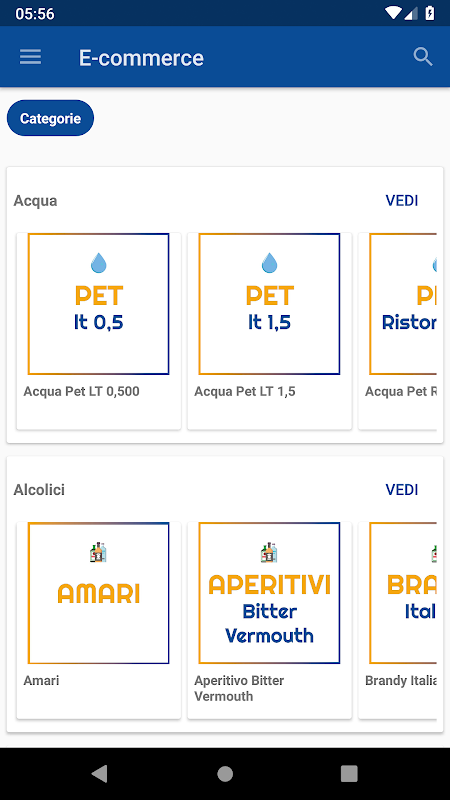The image size is (450, 800).
Task: Click VEDI next to Alcolici
Action: point(402,490)
